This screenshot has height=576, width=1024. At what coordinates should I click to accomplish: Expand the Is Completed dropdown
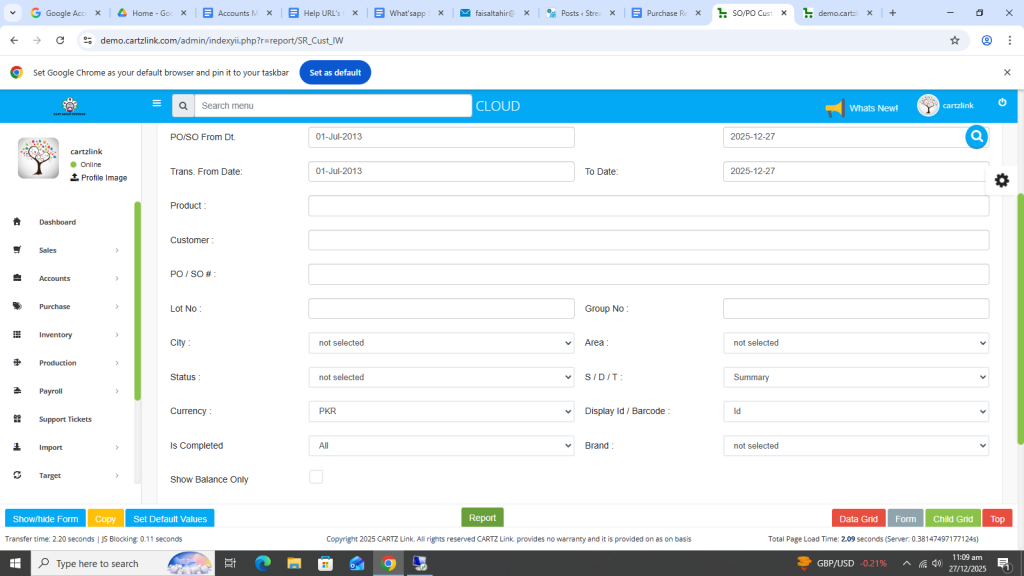441,446
